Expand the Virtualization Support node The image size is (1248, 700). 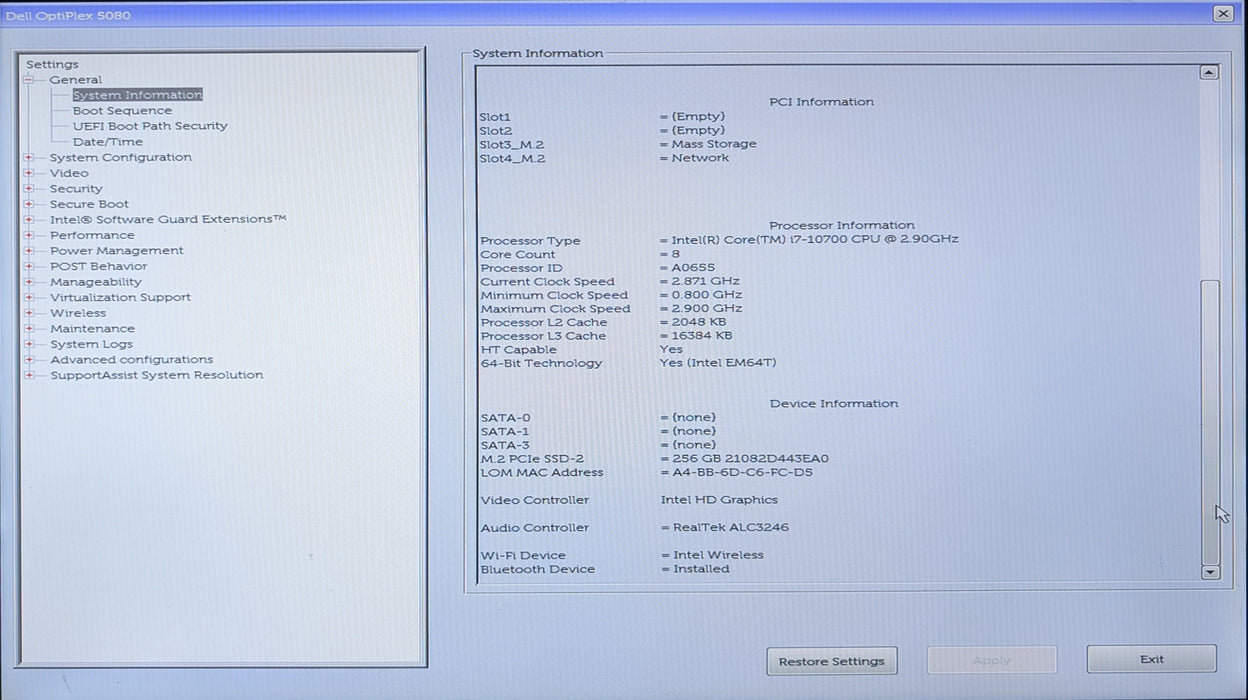coord(29,297)
